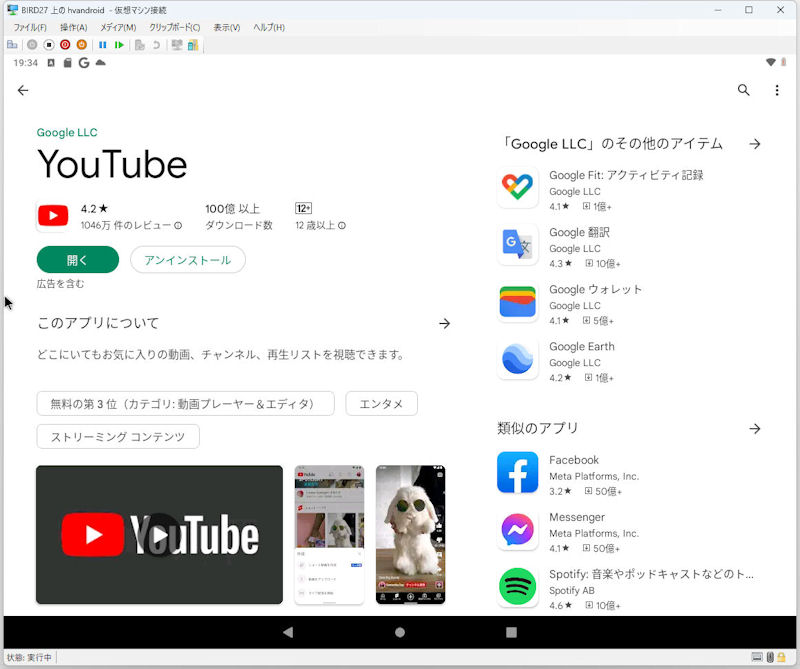Open the 操作(A) menu
Image resolution: width=800 pixels, height=669 pixels.
73,28
